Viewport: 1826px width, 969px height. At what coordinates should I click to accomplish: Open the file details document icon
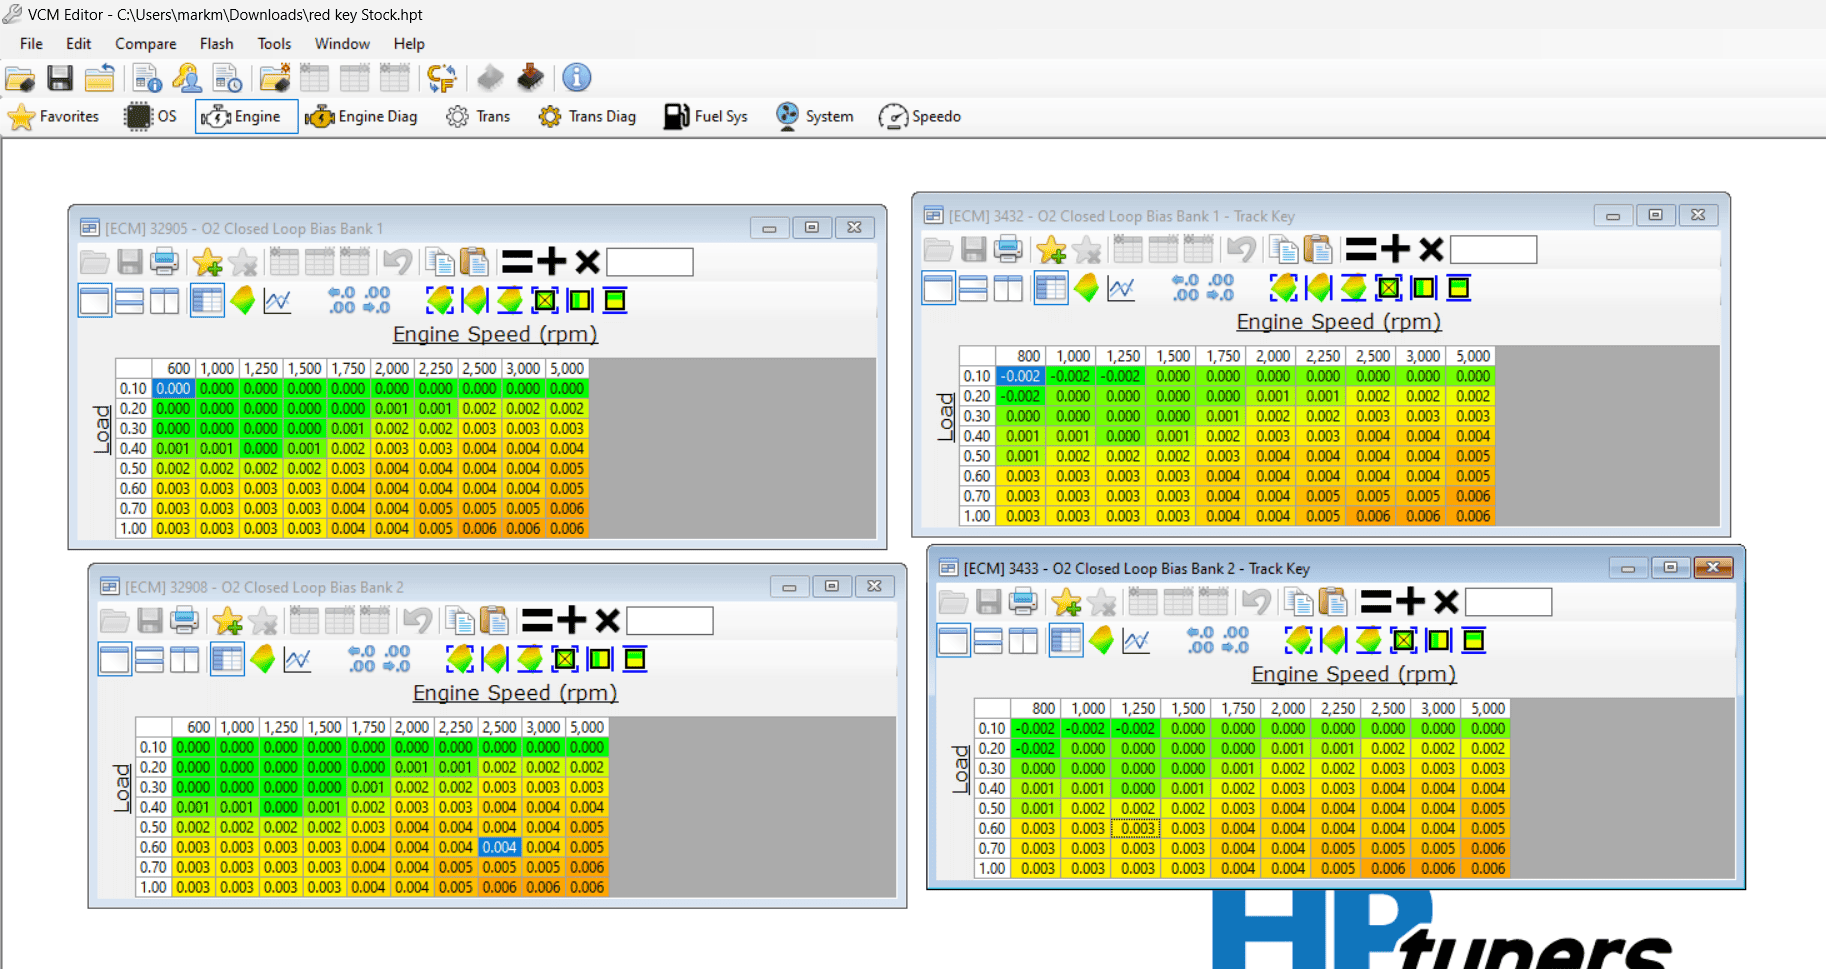147,78
